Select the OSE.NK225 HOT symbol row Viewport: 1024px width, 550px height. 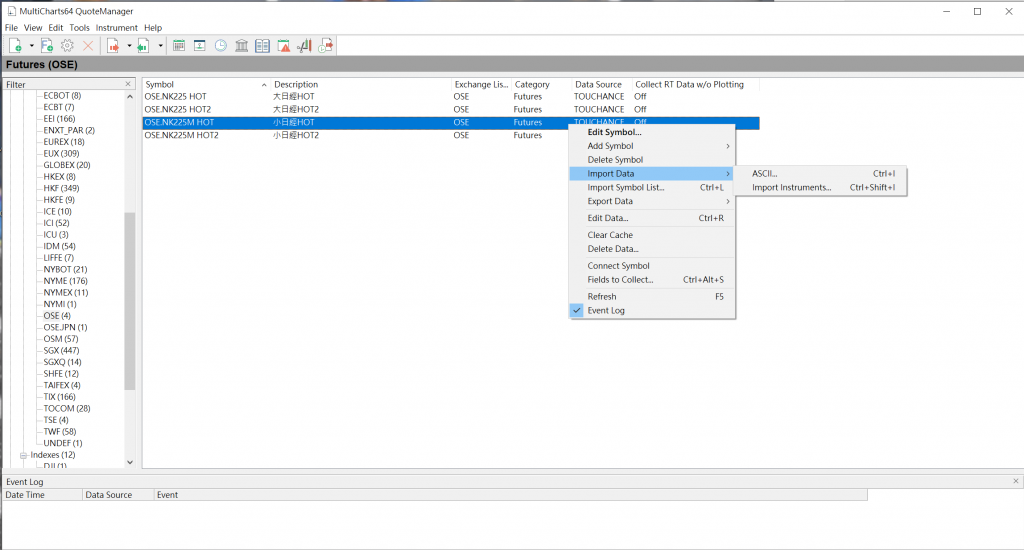(451, 96)
